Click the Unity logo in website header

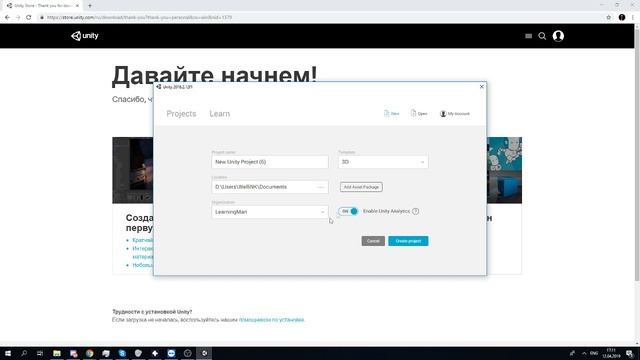pyautogui.click(x=84, y=36)
